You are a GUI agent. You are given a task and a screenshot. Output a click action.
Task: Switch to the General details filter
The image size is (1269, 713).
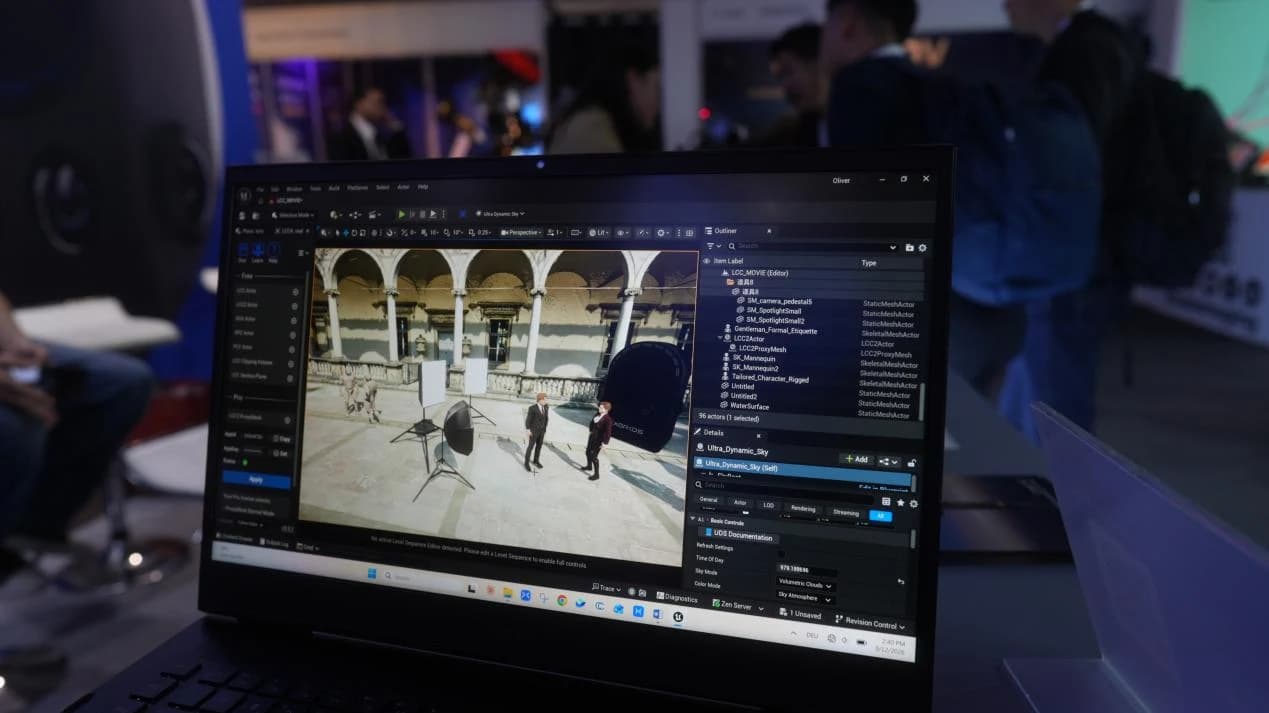pos(708,499)
